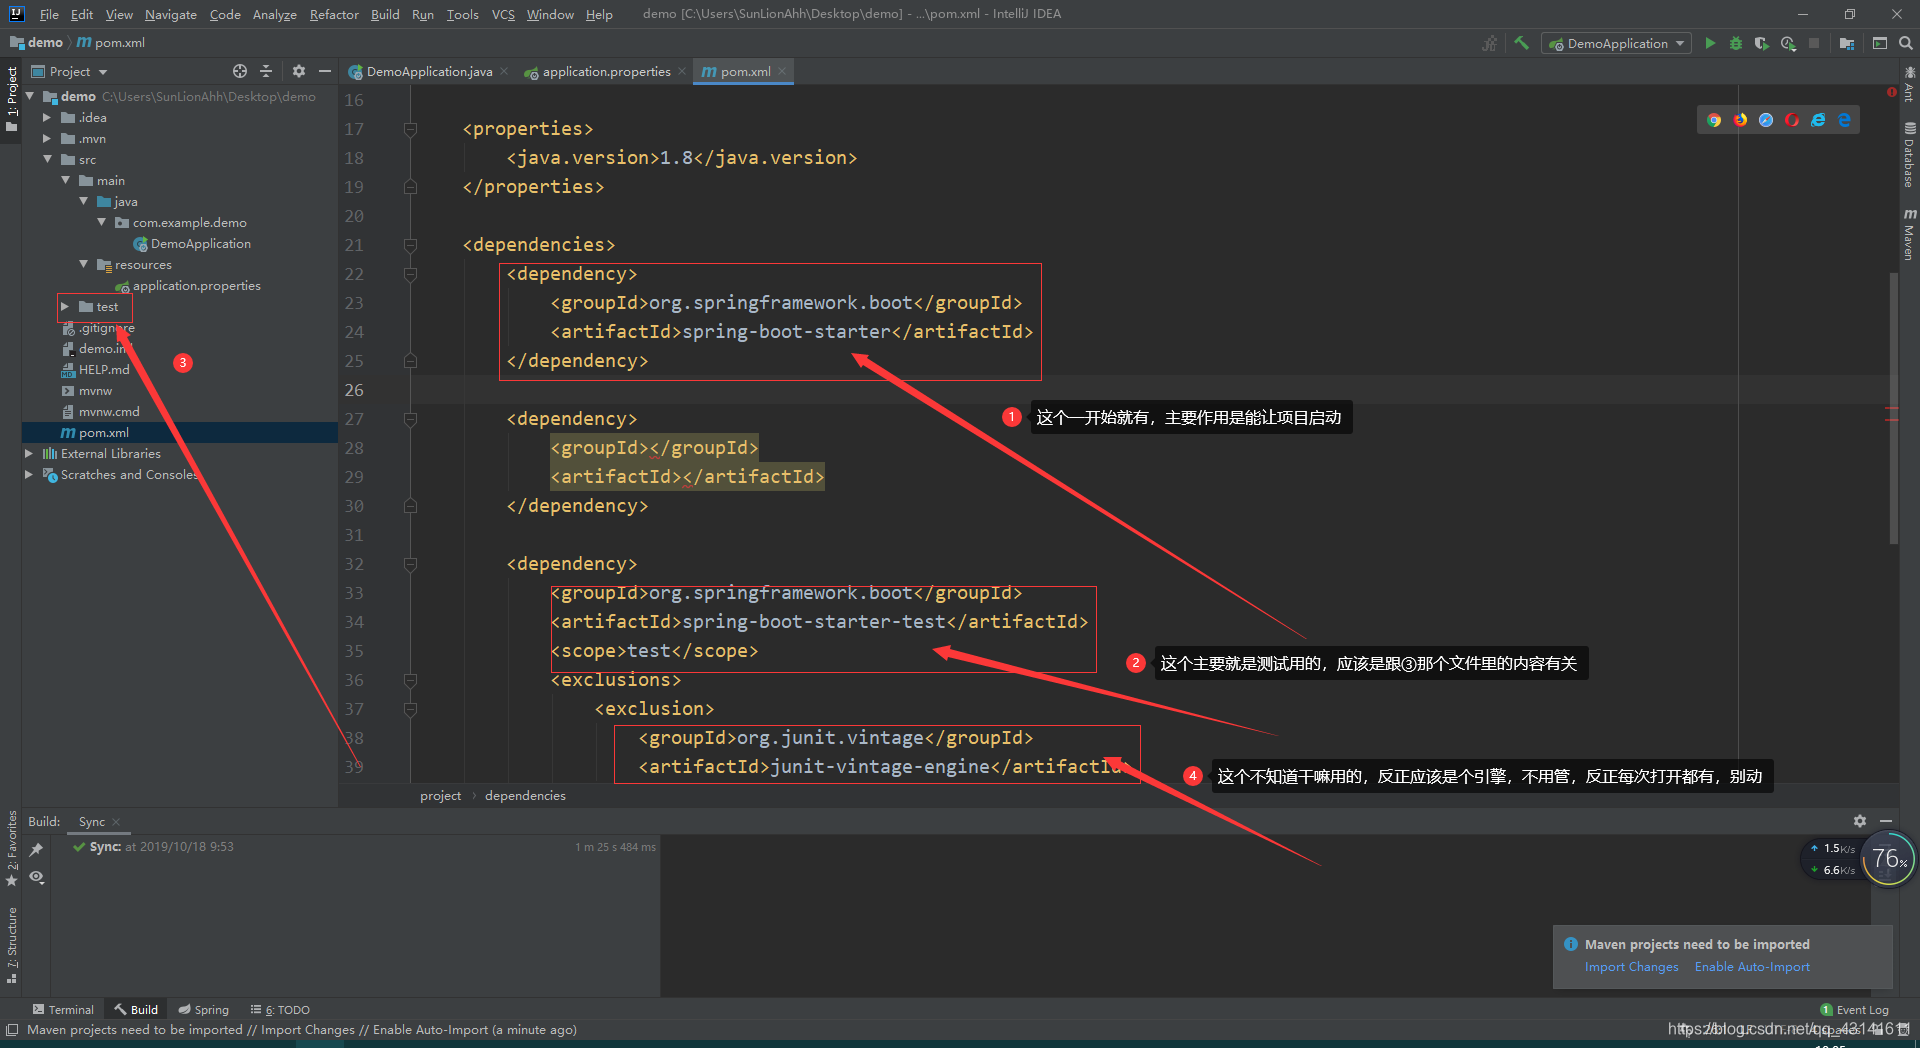This screenshot has width=1920, height=1048.
Task: Select project in editor breadcrumb
Action: pyautogui.click(x=440, y=796)
